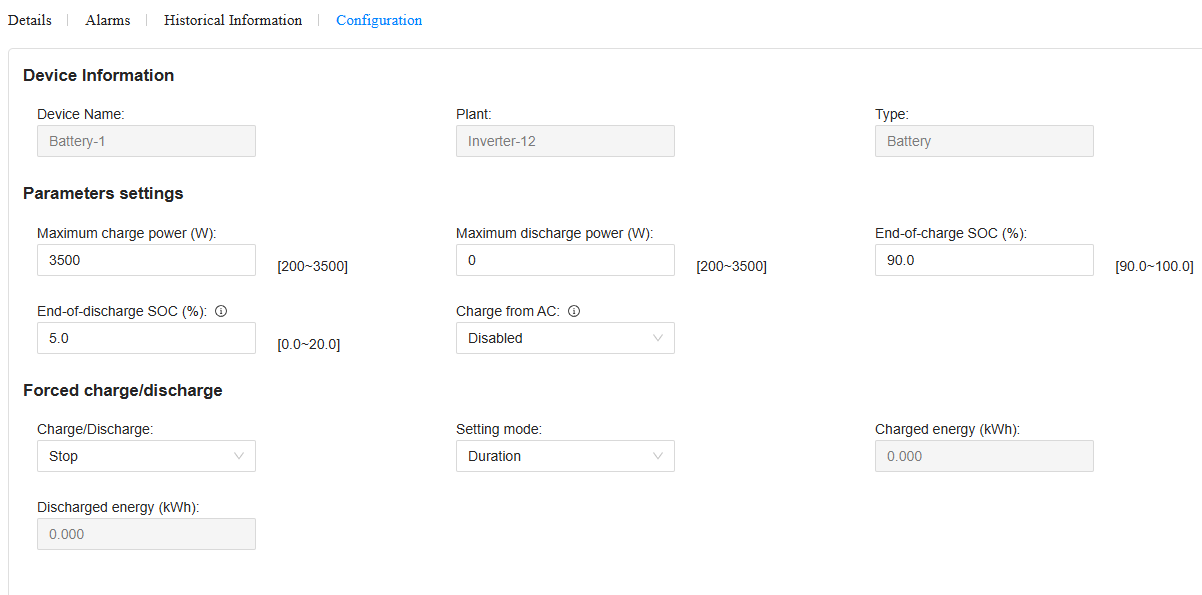Click the Discharged energy (kWh) field
This screenshot has width=1202, height=595.
(x=146, y=534)
